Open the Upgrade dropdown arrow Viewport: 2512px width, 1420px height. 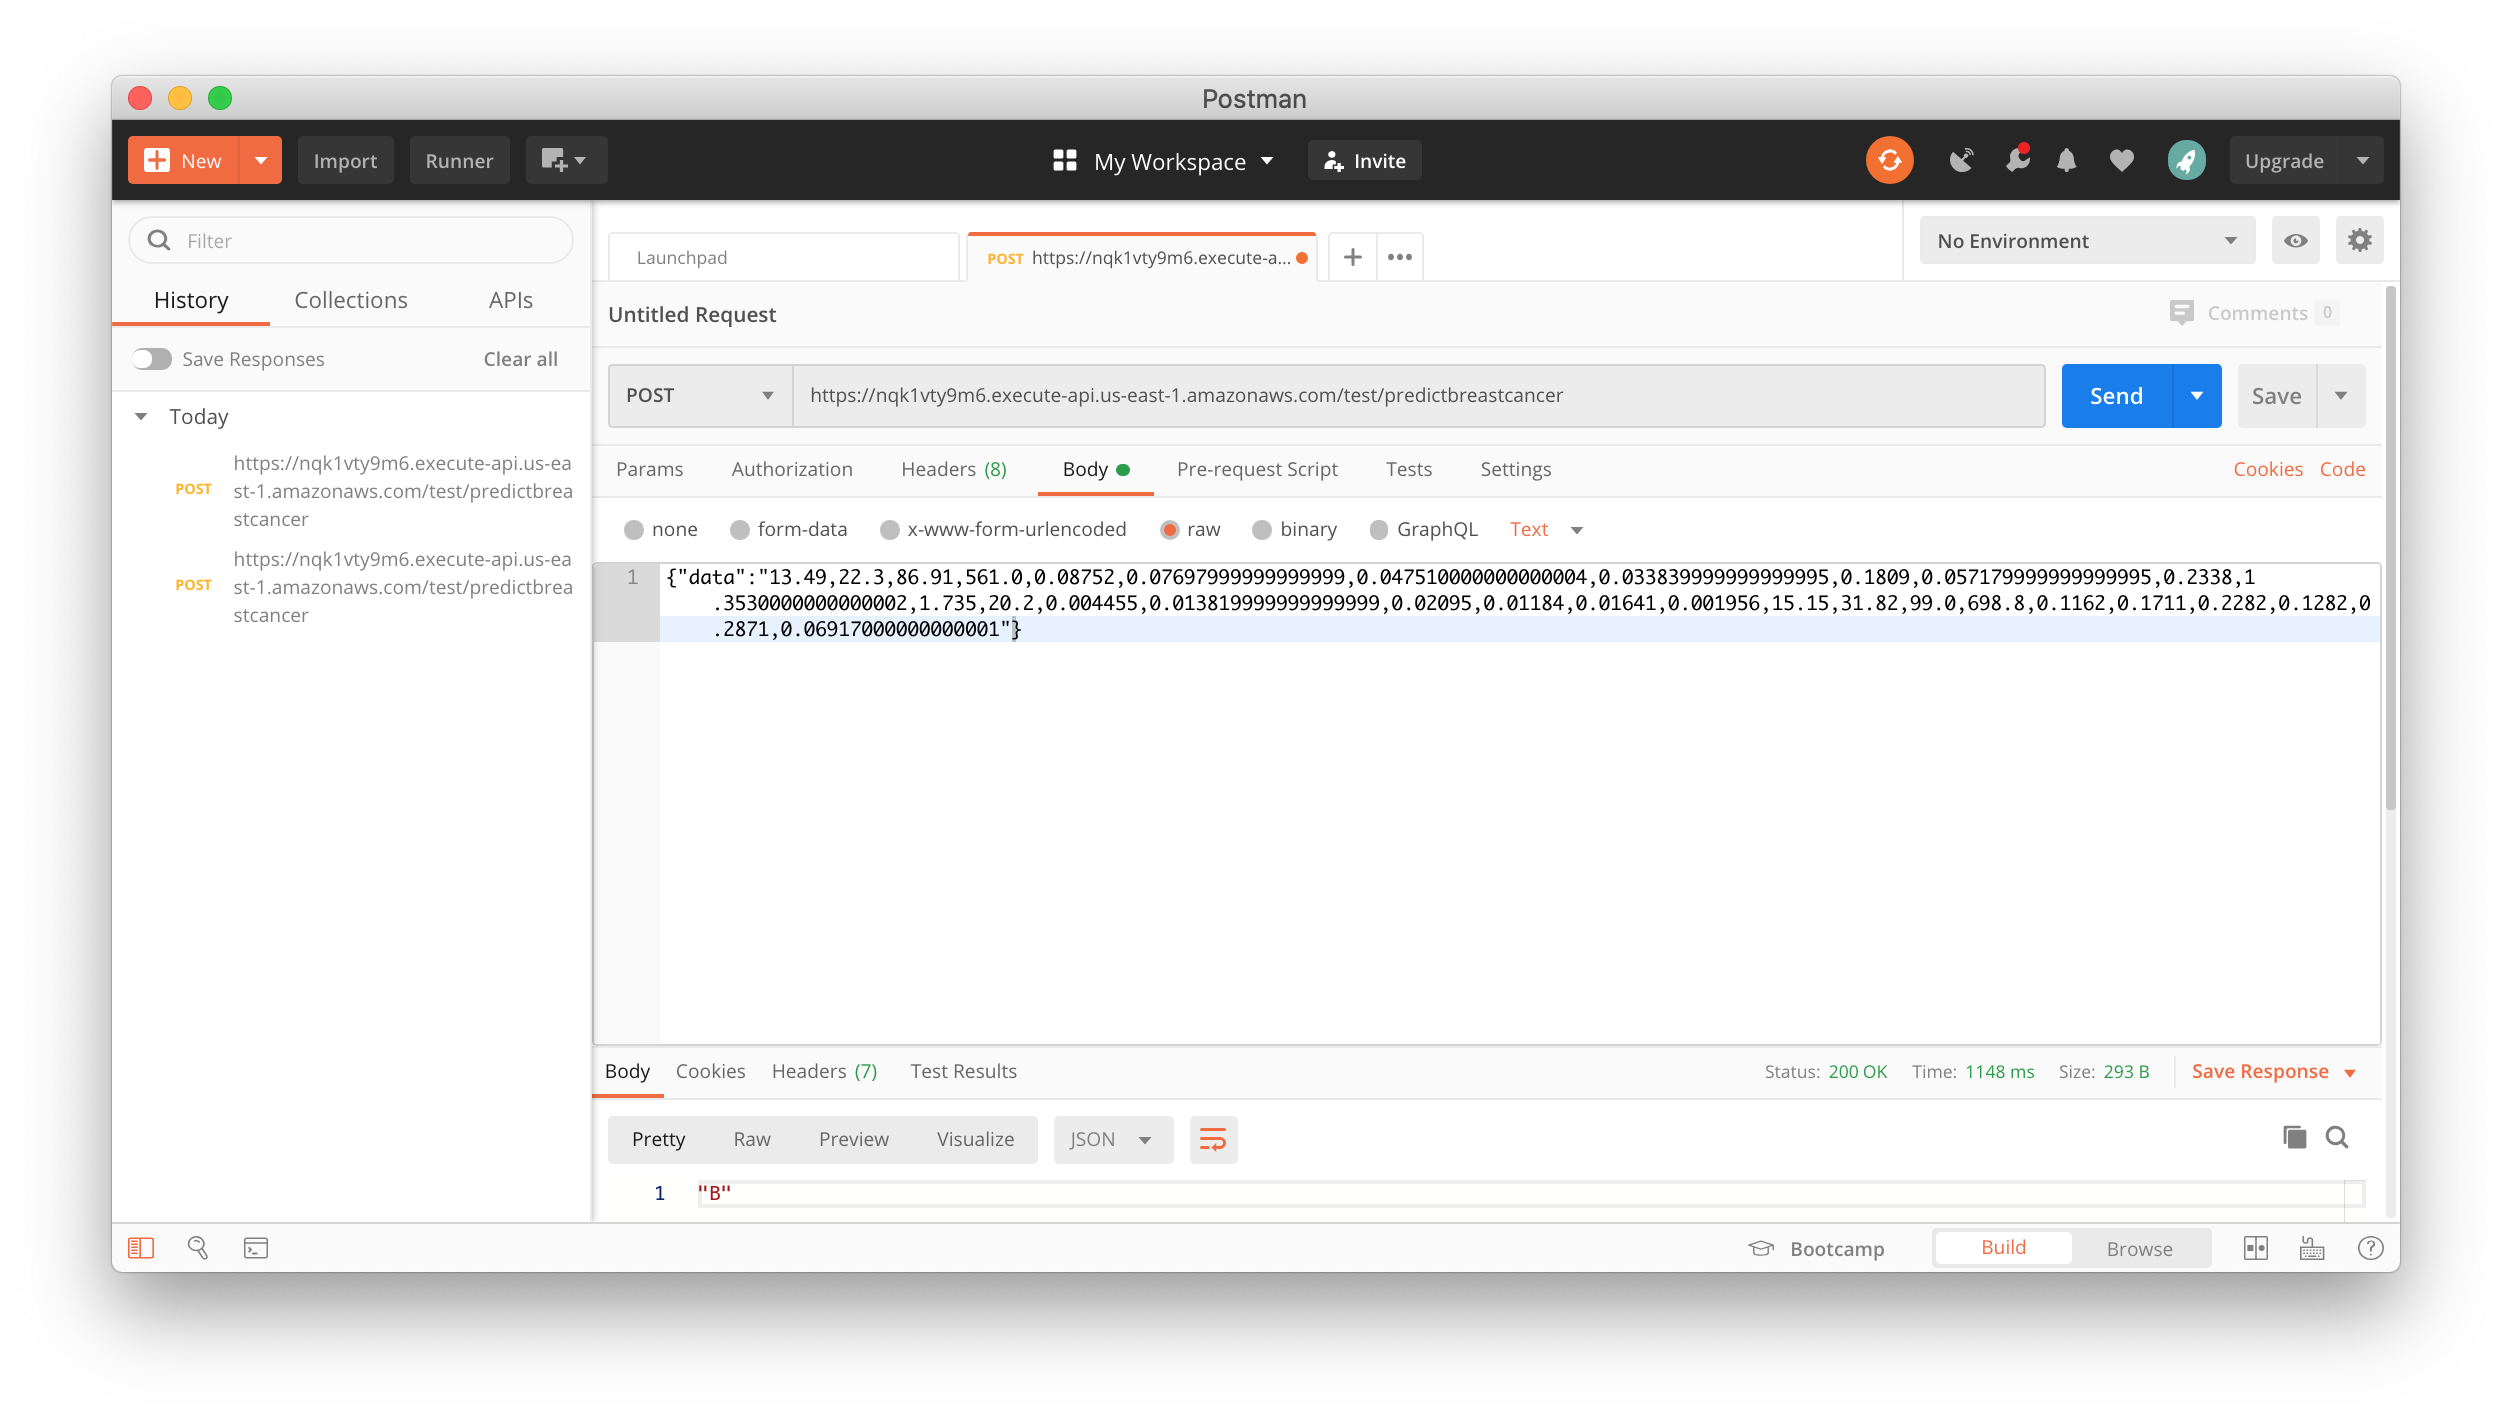2363,160
